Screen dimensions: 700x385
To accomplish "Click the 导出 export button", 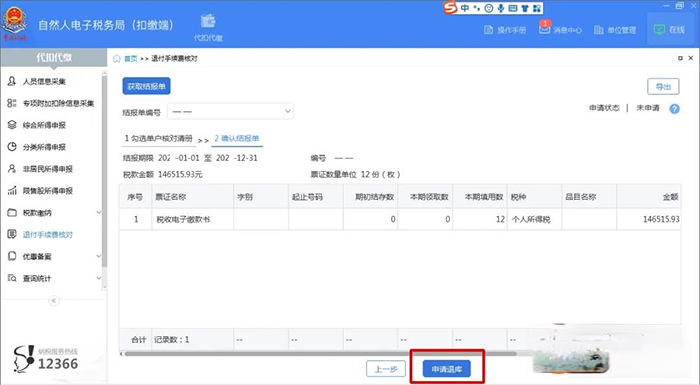I will 663,87.
